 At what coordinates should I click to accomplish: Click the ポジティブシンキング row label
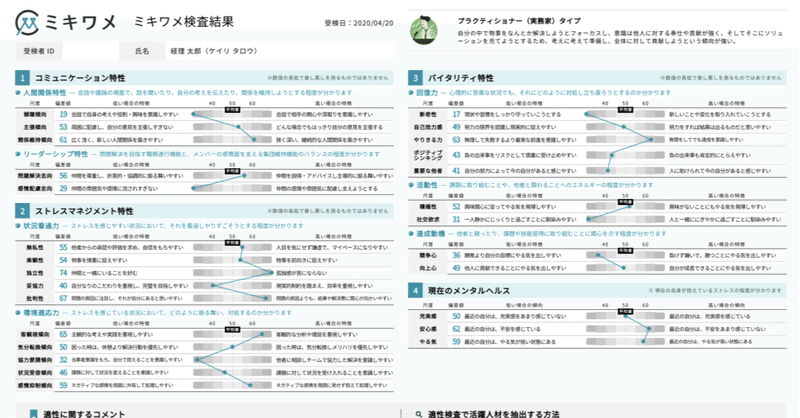click(x=428, y=155)
